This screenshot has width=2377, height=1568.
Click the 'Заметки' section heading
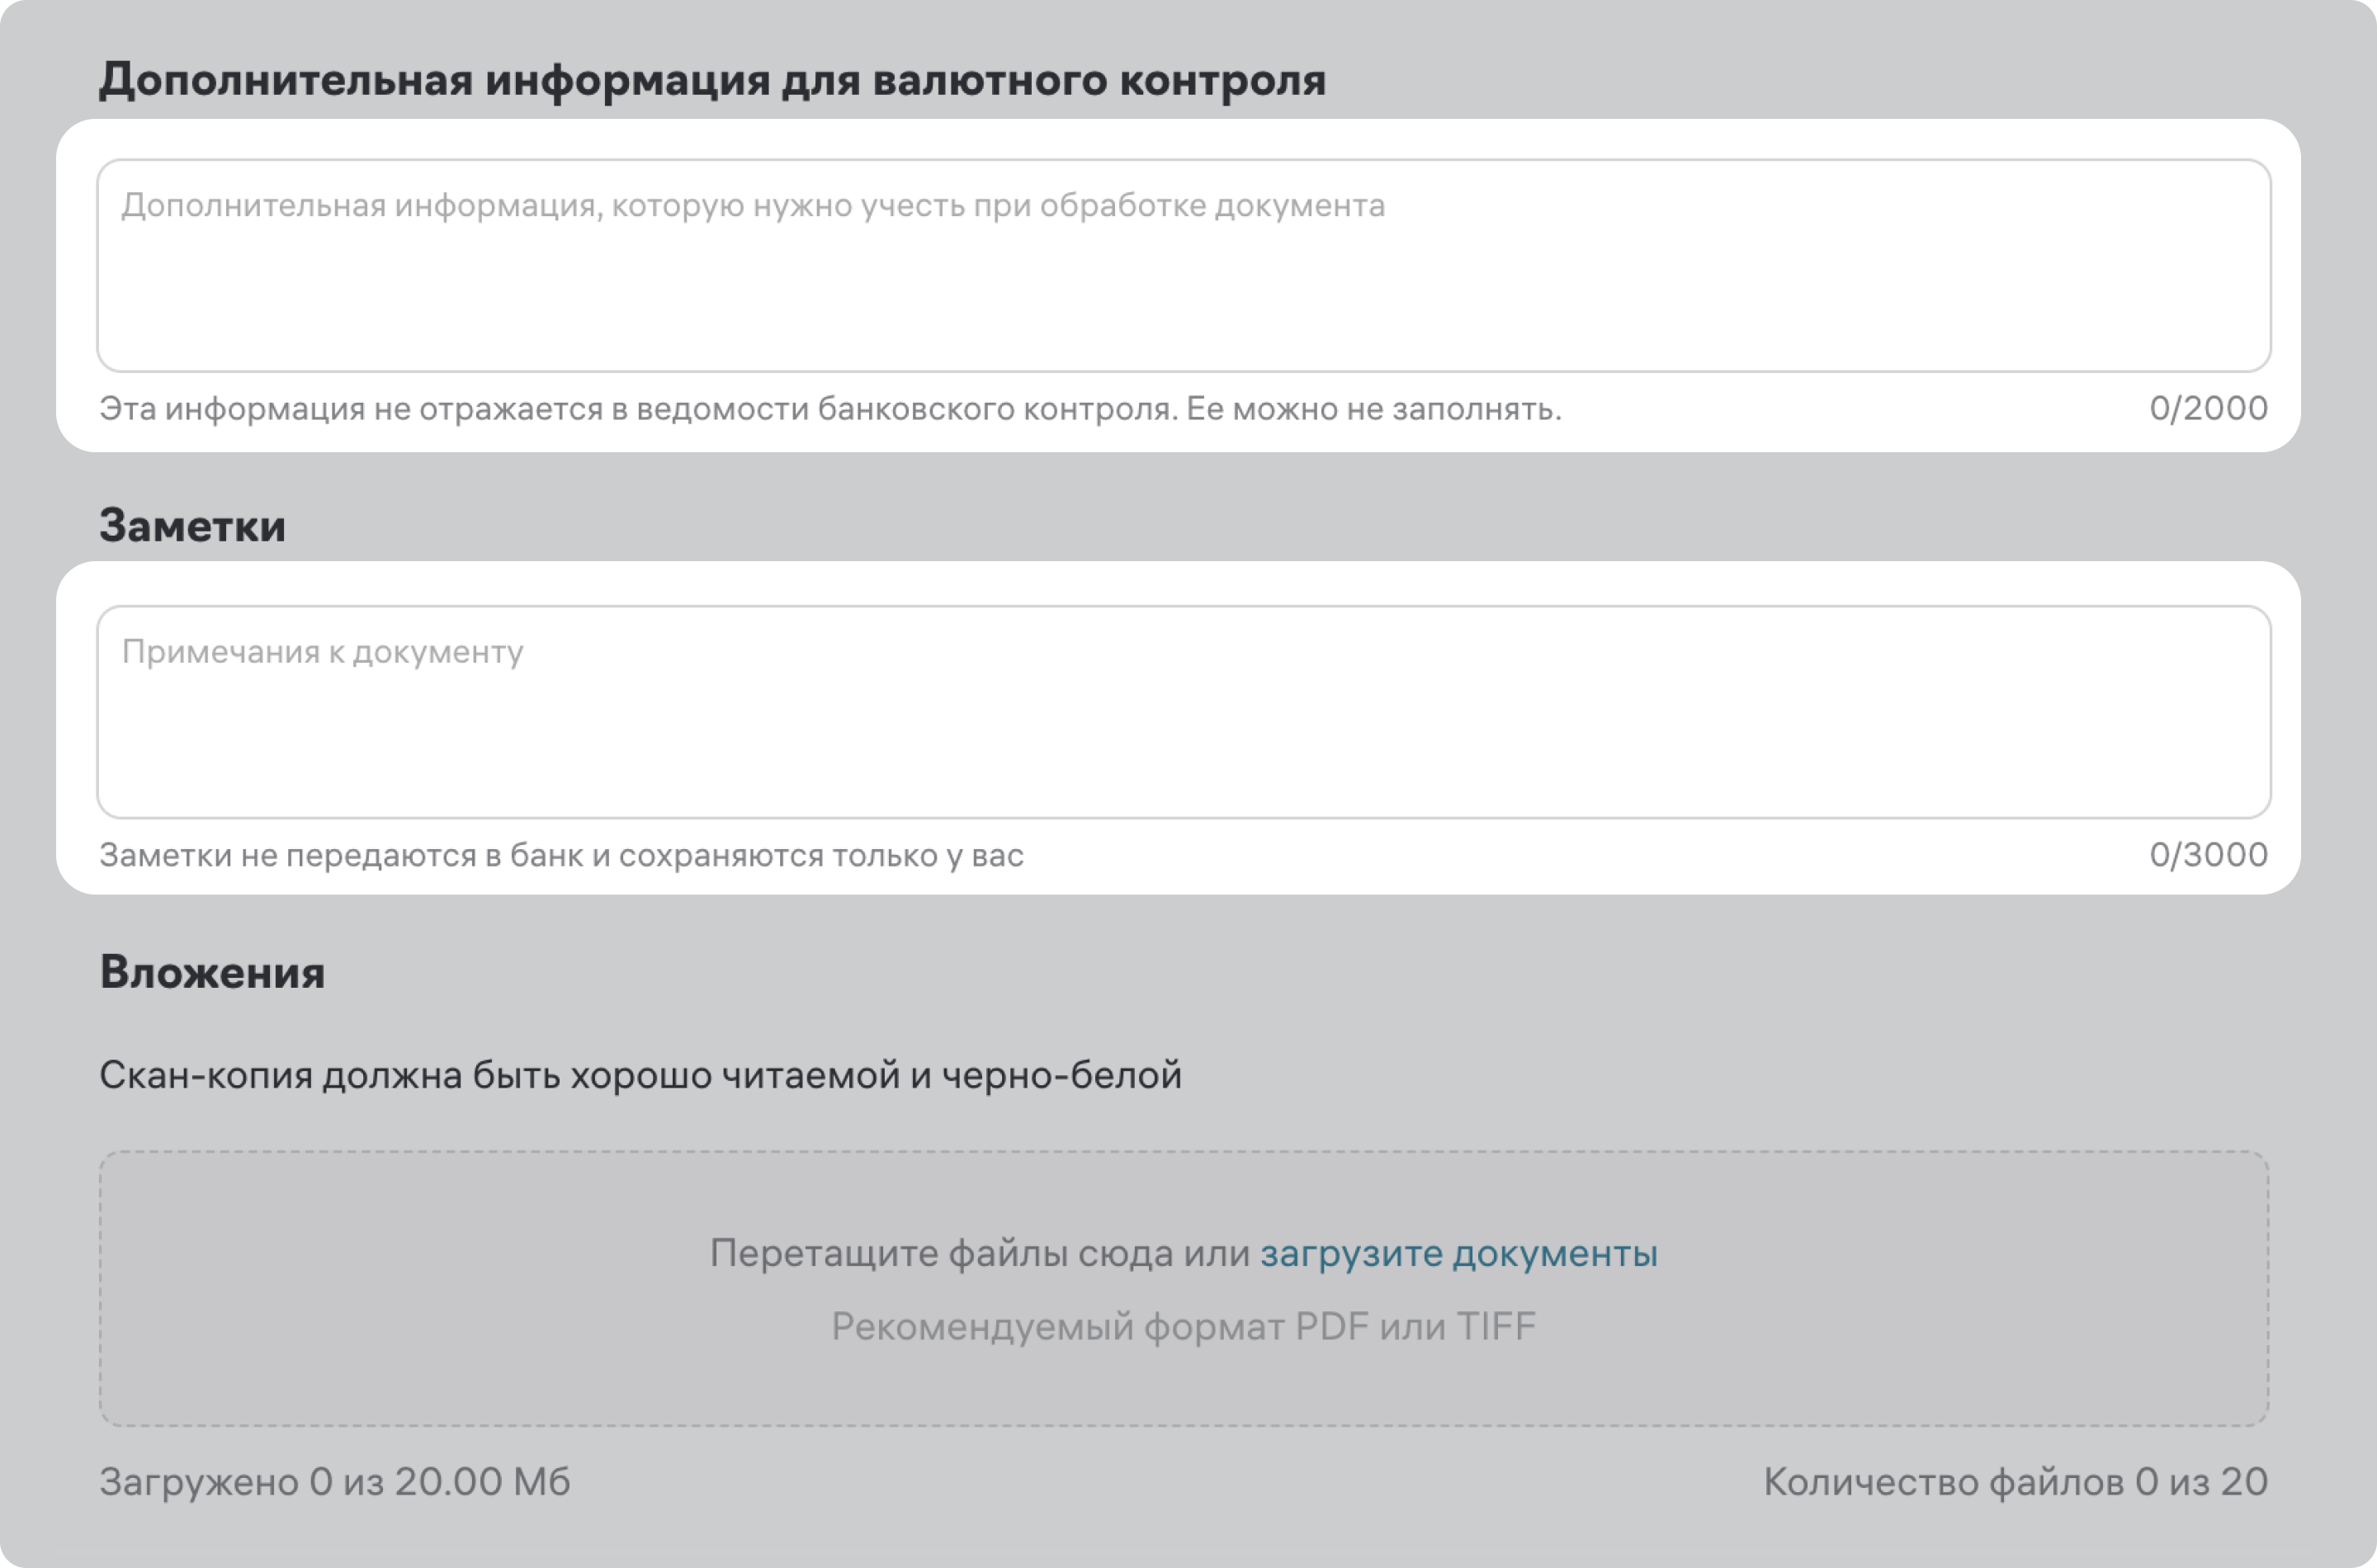192,526
